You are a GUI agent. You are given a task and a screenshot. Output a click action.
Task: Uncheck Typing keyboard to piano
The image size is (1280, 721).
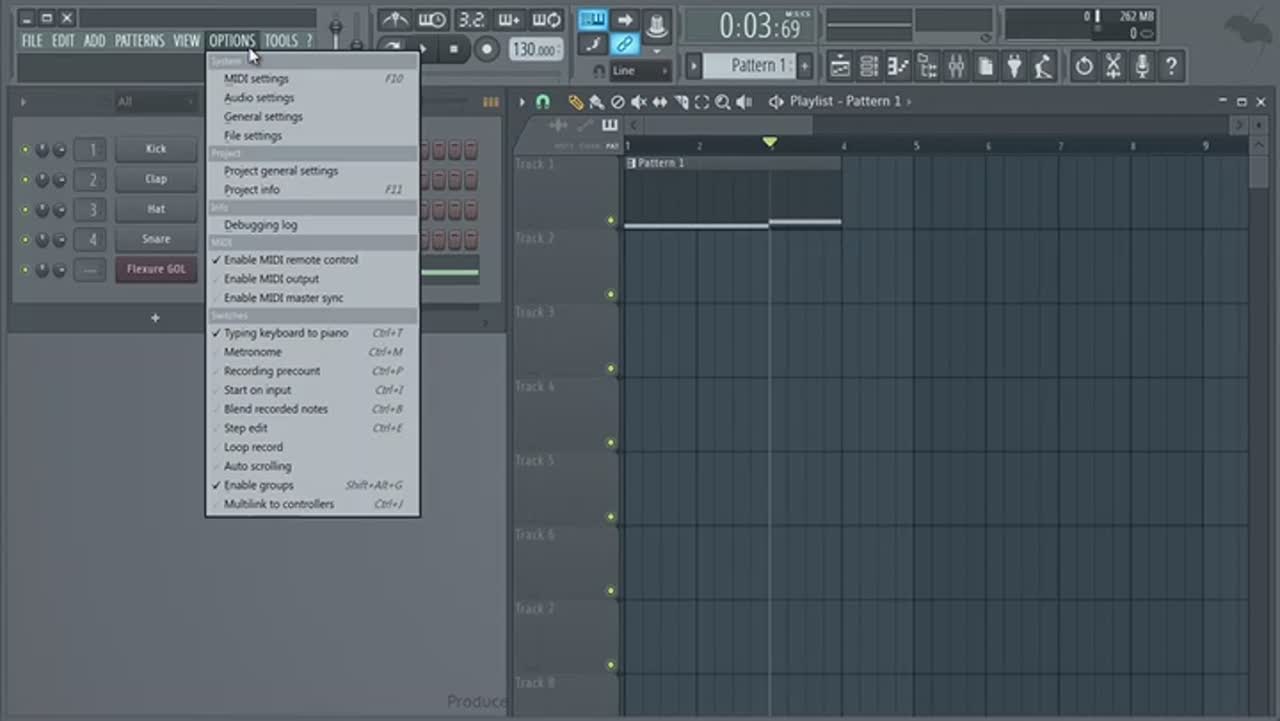click(x=285, y=333)
